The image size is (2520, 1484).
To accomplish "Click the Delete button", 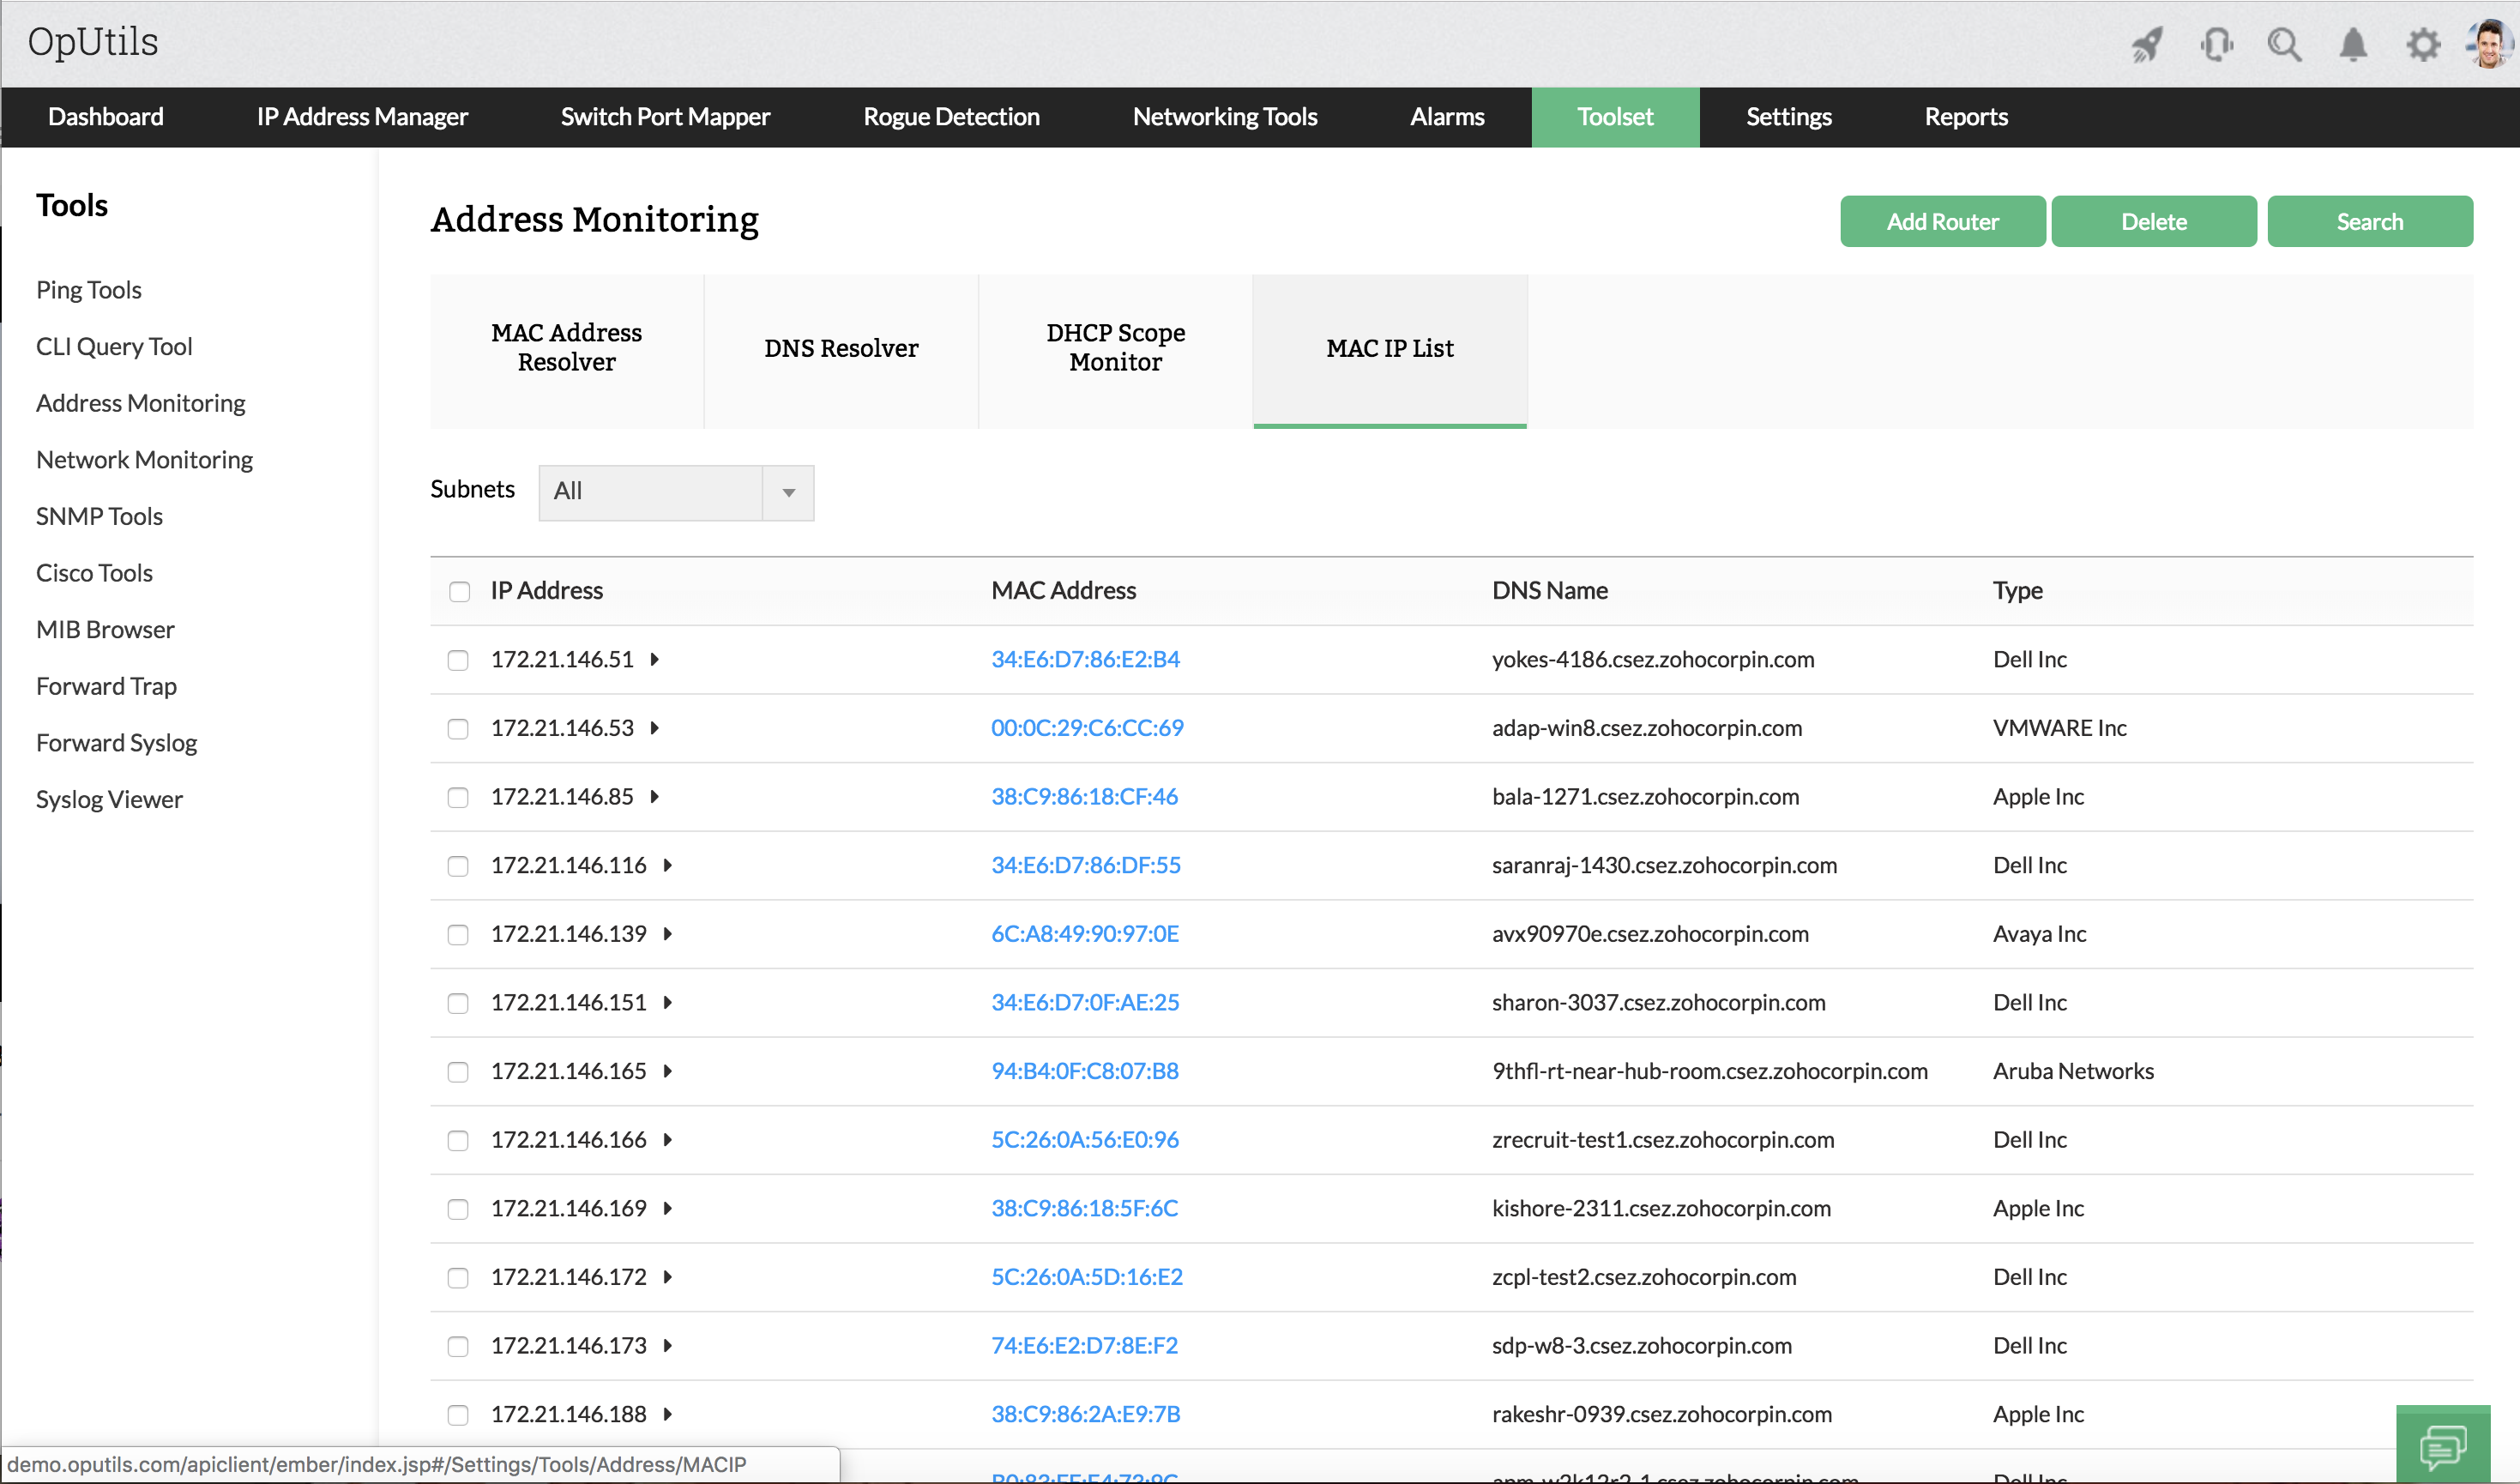I will [x=2153, y=221].
